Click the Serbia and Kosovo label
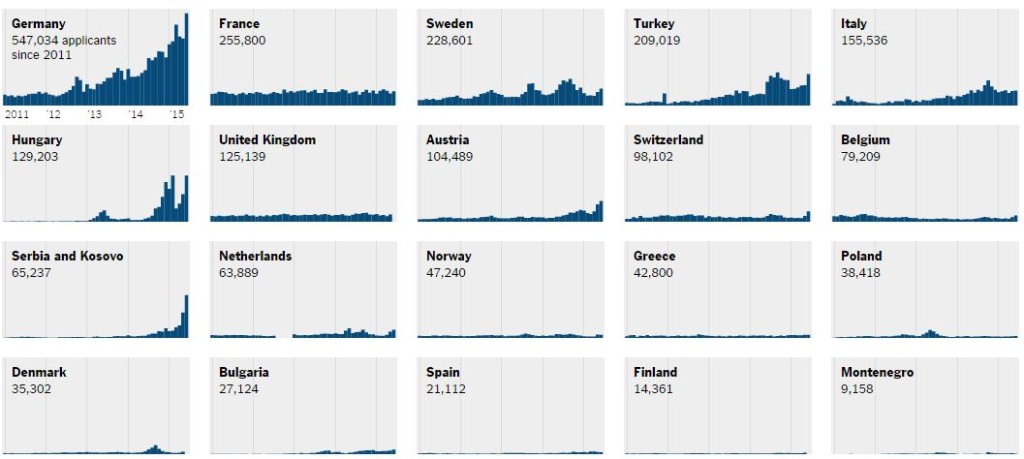This screenshot has height=459, width=1024. coord(67,256)
